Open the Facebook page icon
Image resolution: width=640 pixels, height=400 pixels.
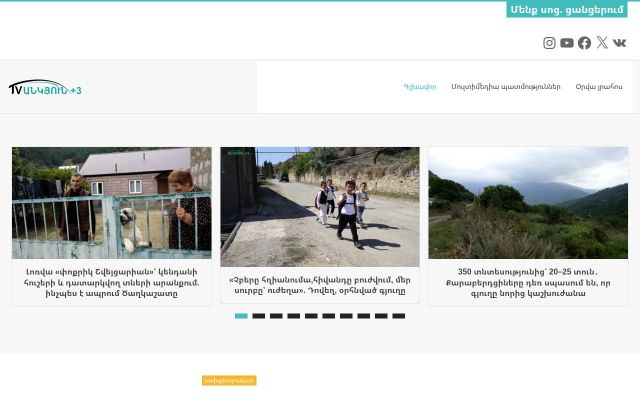(x=584, y=43)
